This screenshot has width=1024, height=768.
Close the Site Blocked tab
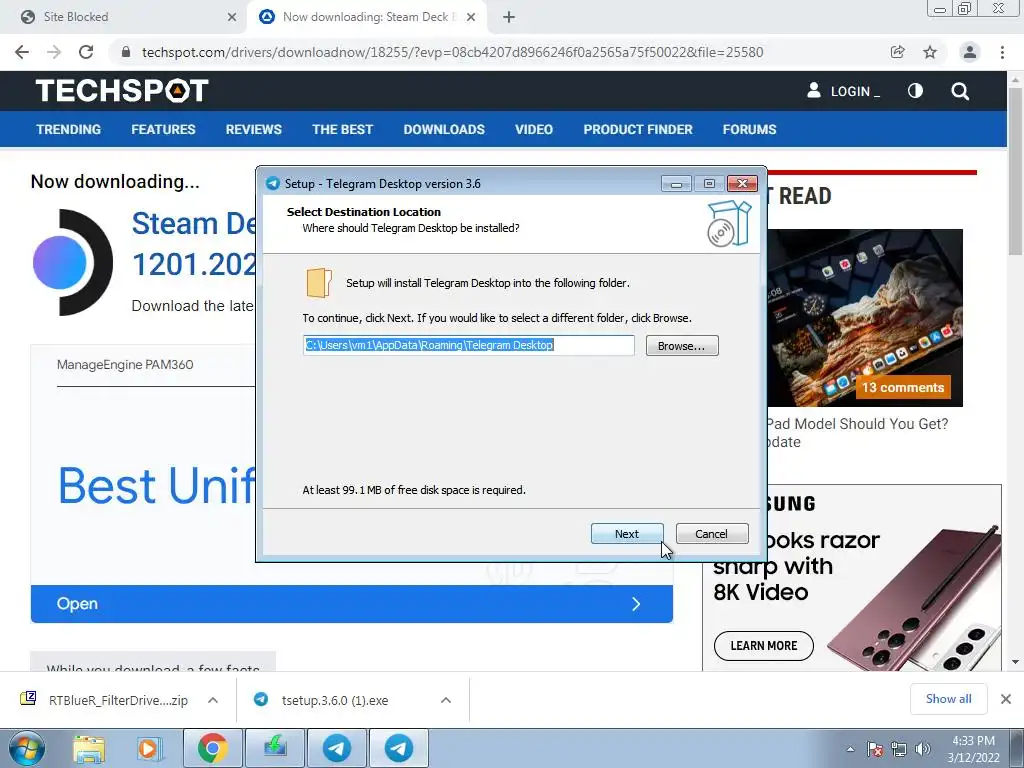pos(232,17)
